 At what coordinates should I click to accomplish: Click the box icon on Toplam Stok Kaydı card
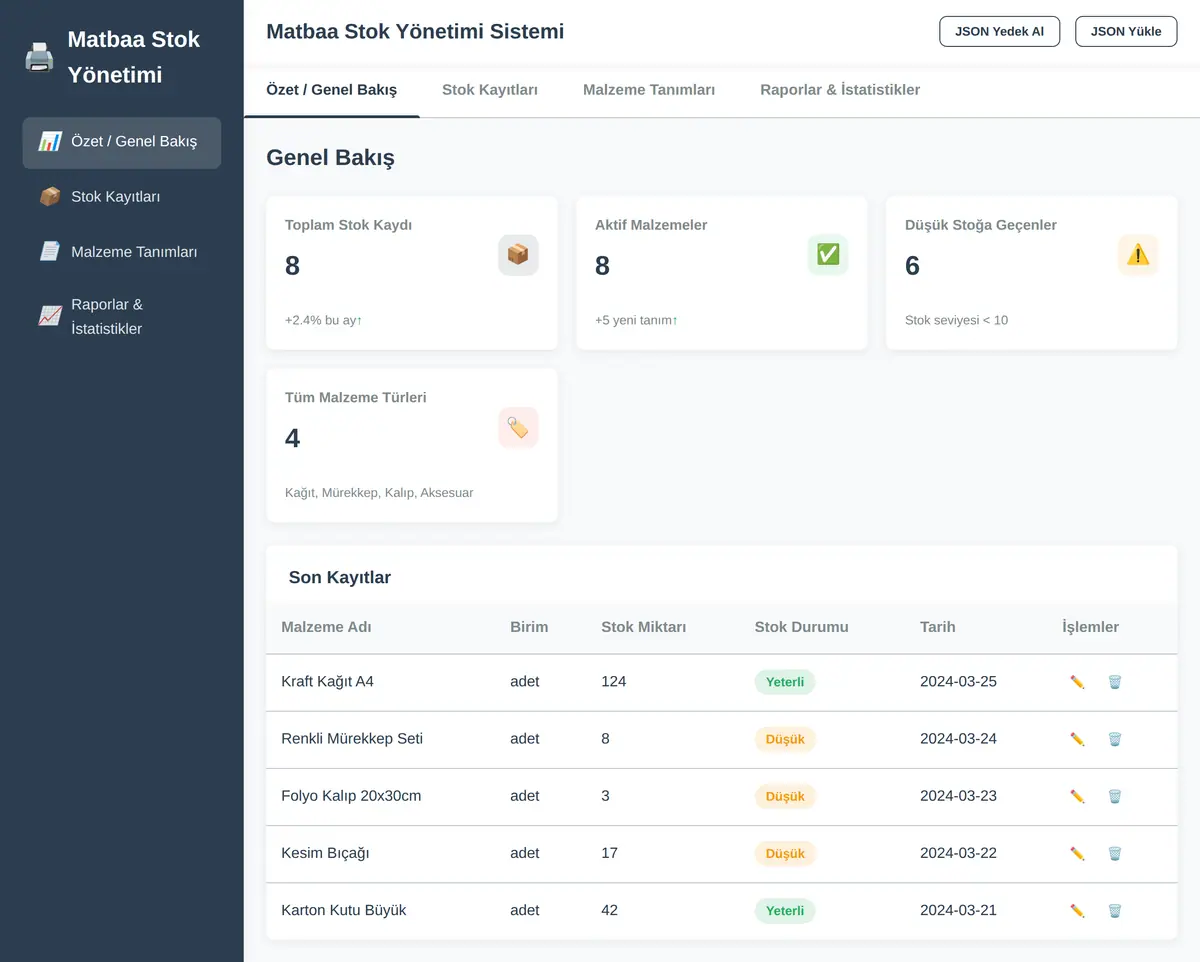pyautogui.click(x=518, y=255)
